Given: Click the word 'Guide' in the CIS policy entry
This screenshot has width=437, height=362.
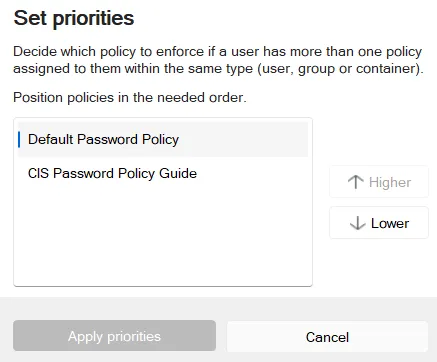Looking at the screenshot, I should (178, 173).
